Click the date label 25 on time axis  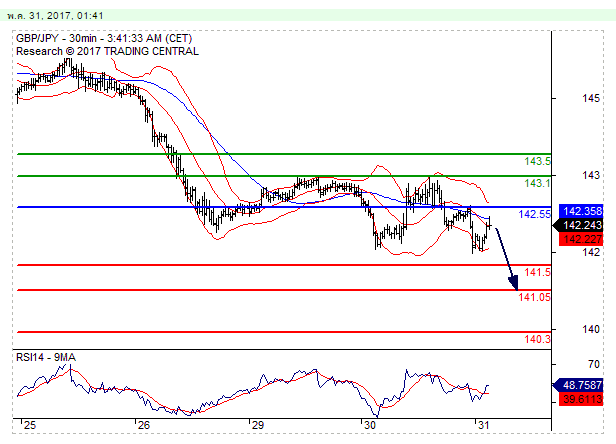[29, 425]
